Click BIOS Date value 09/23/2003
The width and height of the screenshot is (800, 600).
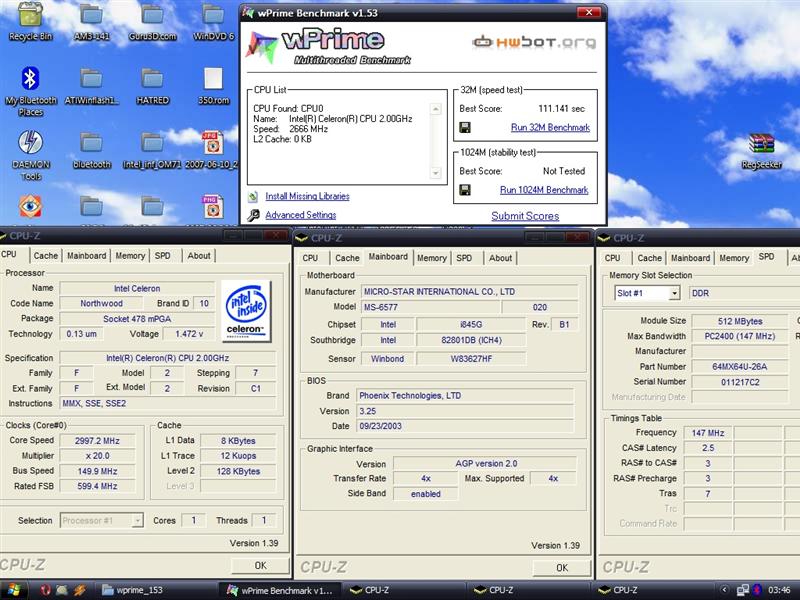pyautogui.click(x=464, y=426)
